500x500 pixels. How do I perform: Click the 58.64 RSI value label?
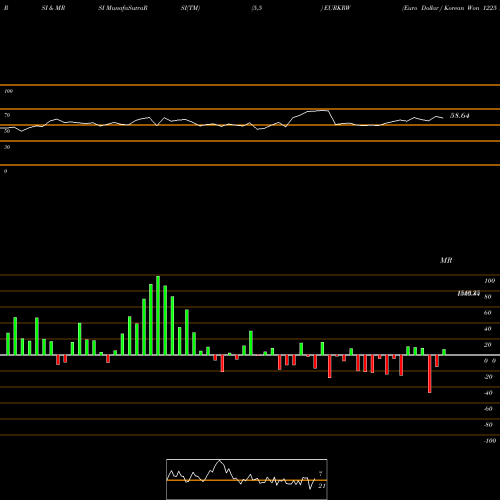pos(460,116)
